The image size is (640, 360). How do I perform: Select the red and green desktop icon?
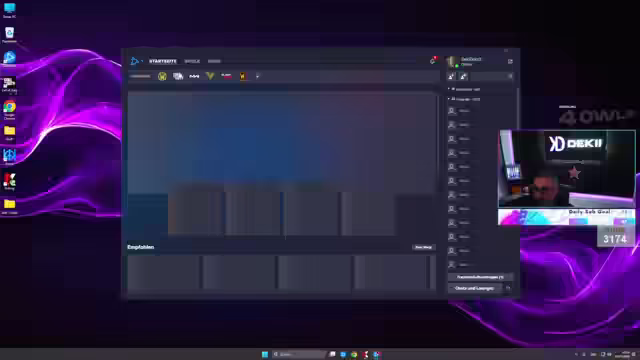point(9,182)
